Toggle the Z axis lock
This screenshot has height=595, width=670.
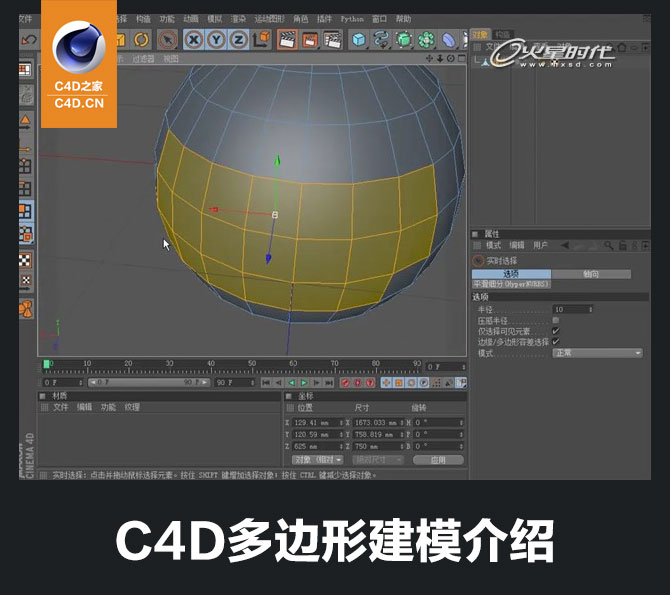[238, 40]
